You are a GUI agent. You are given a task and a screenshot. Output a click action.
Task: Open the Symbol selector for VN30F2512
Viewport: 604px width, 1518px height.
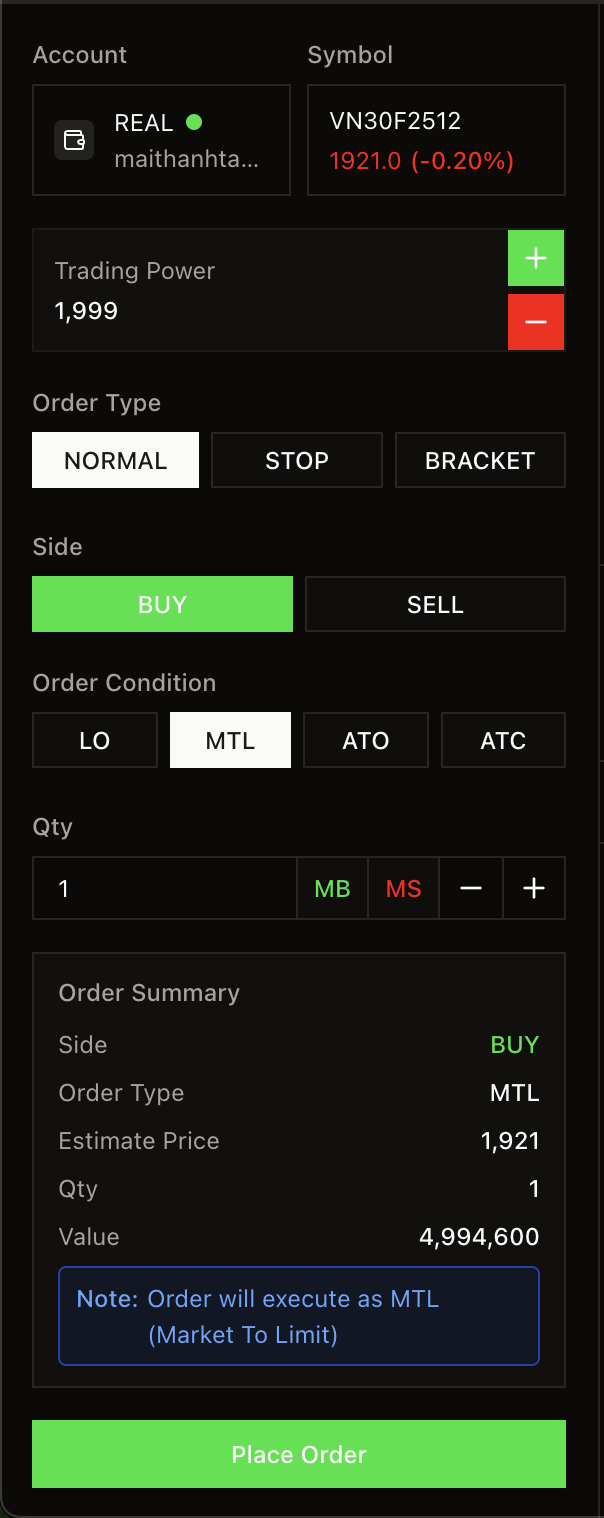[x=436, y=140]
